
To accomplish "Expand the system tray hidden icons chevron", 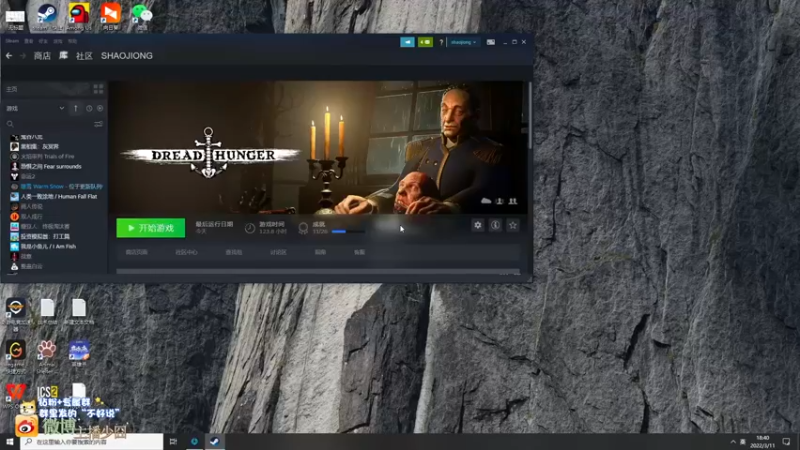I will click(x=733, y=441).
